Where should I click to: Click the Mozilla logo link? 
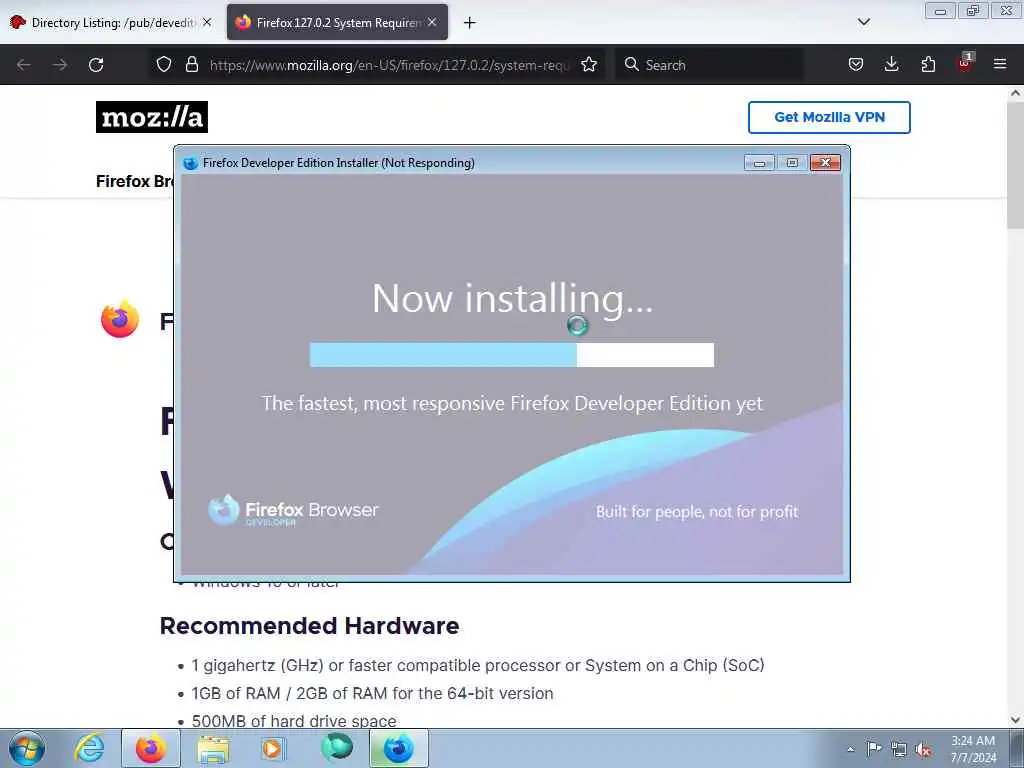point(152,117)
